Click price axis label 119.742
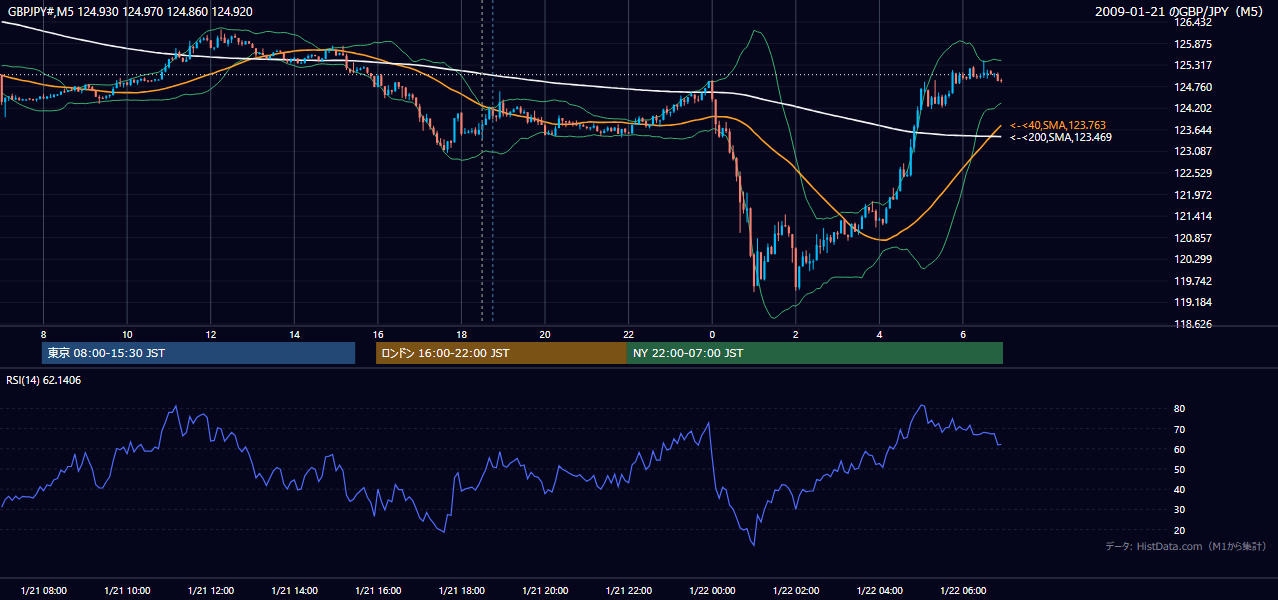The width and height of the screenshot is (1278, 600). (1193, 281)
